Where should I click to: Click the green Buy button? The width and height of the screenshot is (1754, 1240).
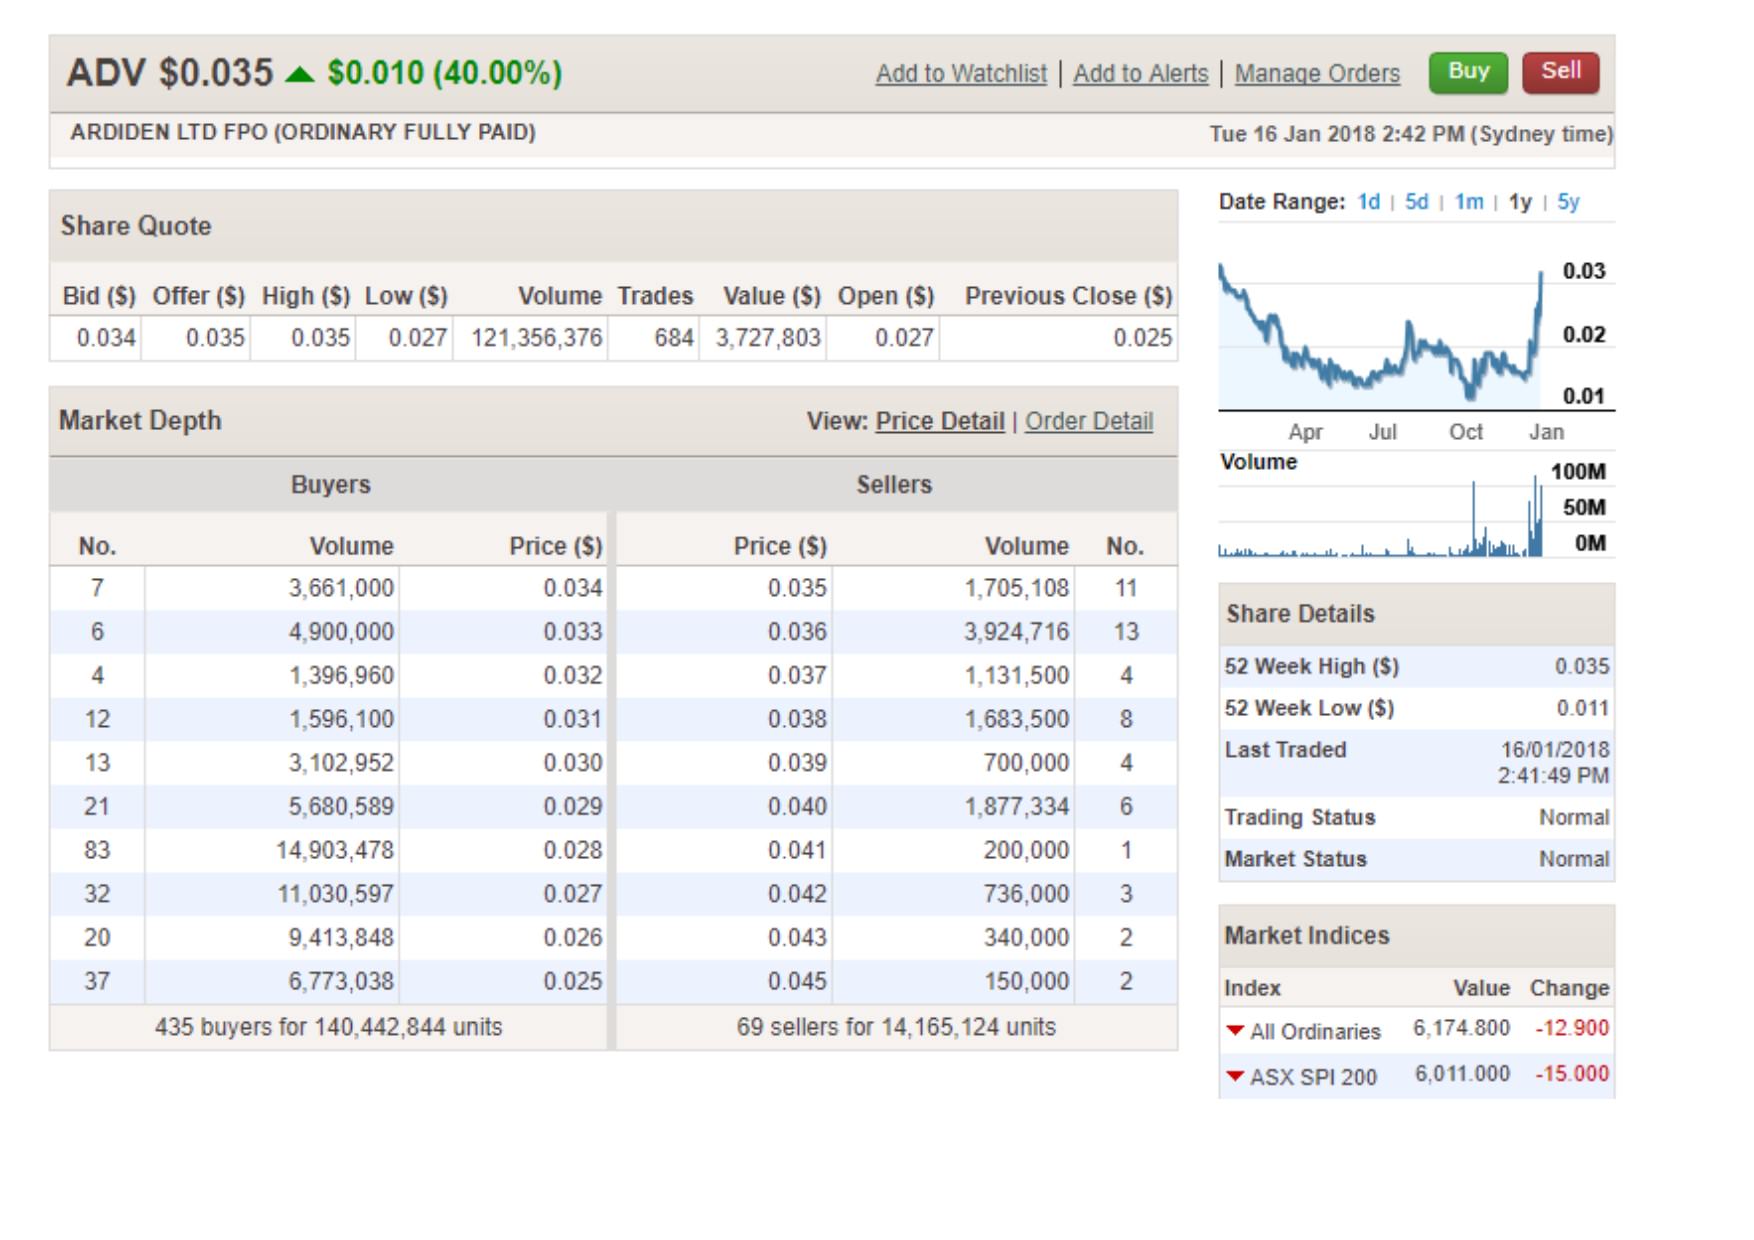1467,72
